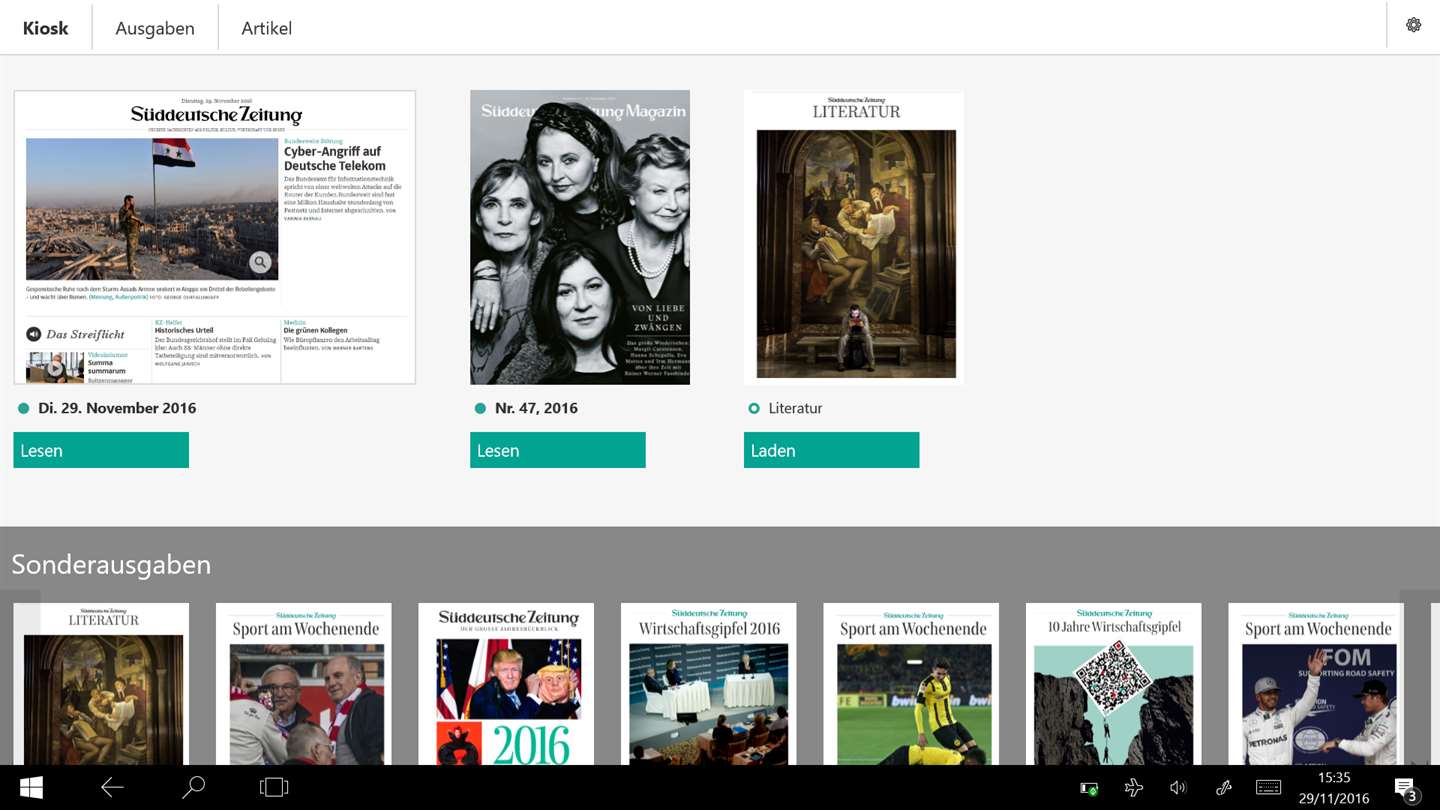Open the Süddeutsche Zeitung front page thumbnail
This screenshot has width=1440, height=810.
(215, 237)
